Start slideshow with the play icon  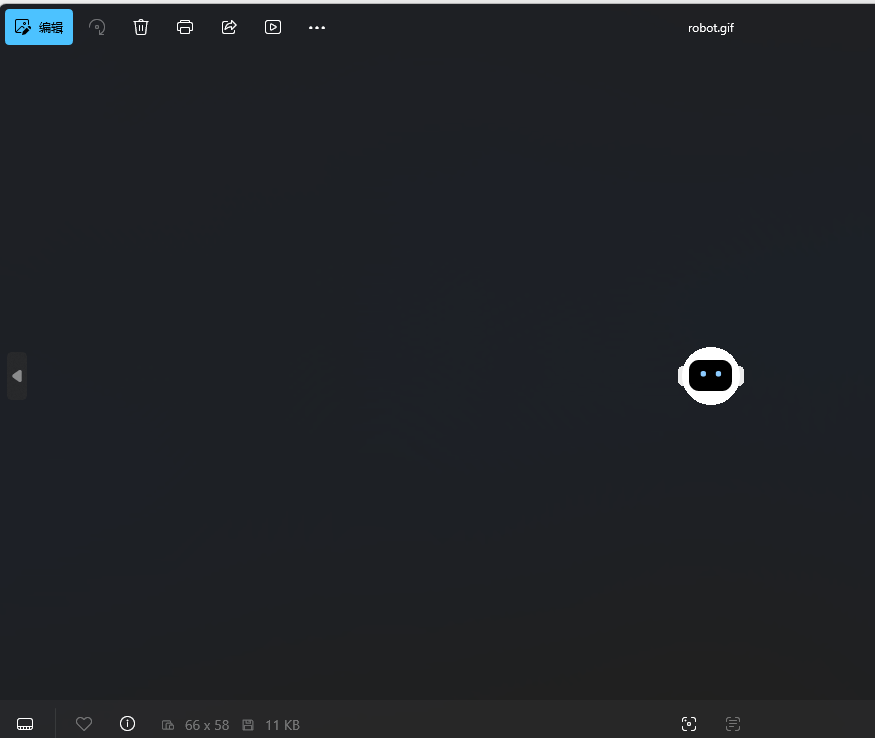pyautogui.click(x=273, y=27)
